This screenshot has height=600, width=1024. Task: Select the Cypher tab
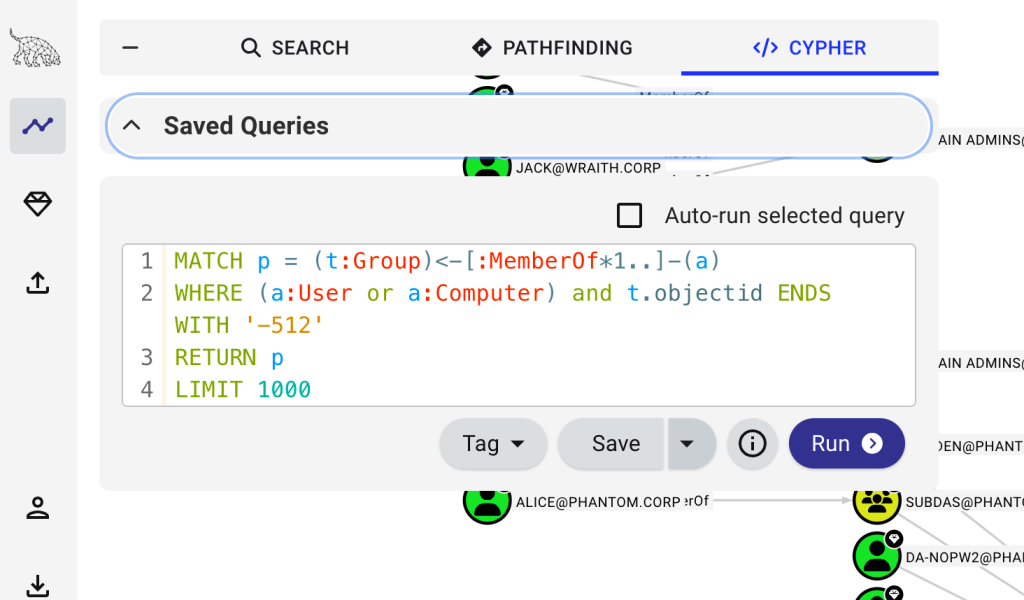(810, 48)
